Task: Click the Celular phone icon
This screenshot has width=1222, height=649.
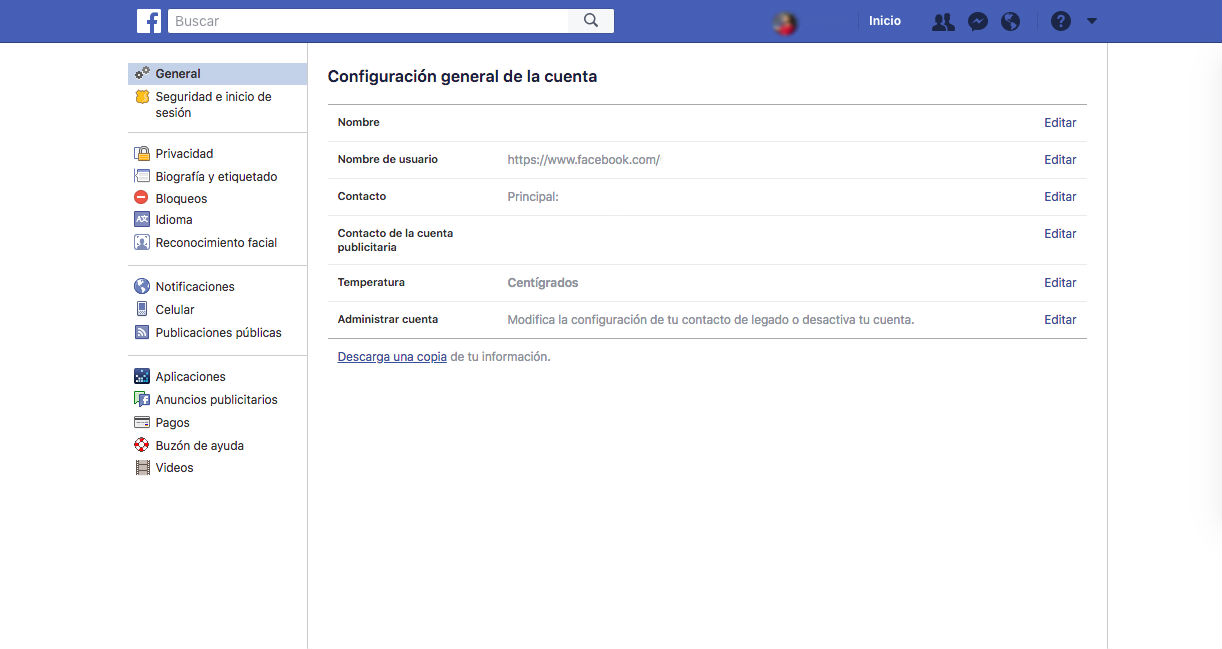Action: [142, 309]
